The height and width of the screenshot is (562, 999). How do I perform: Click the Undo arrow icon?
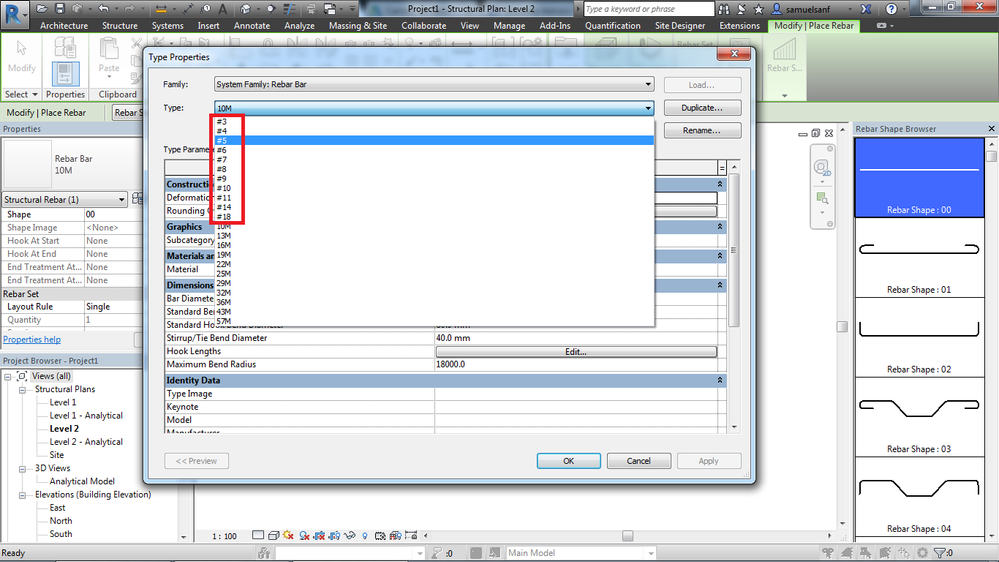click(104, 9)
